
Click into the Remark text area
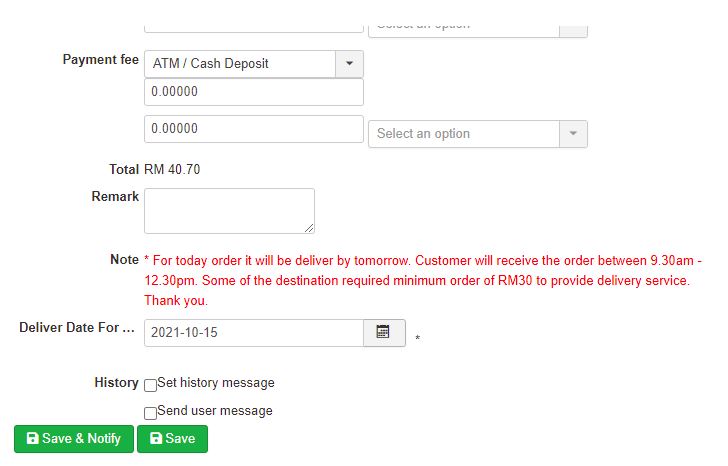coord(229,210)
